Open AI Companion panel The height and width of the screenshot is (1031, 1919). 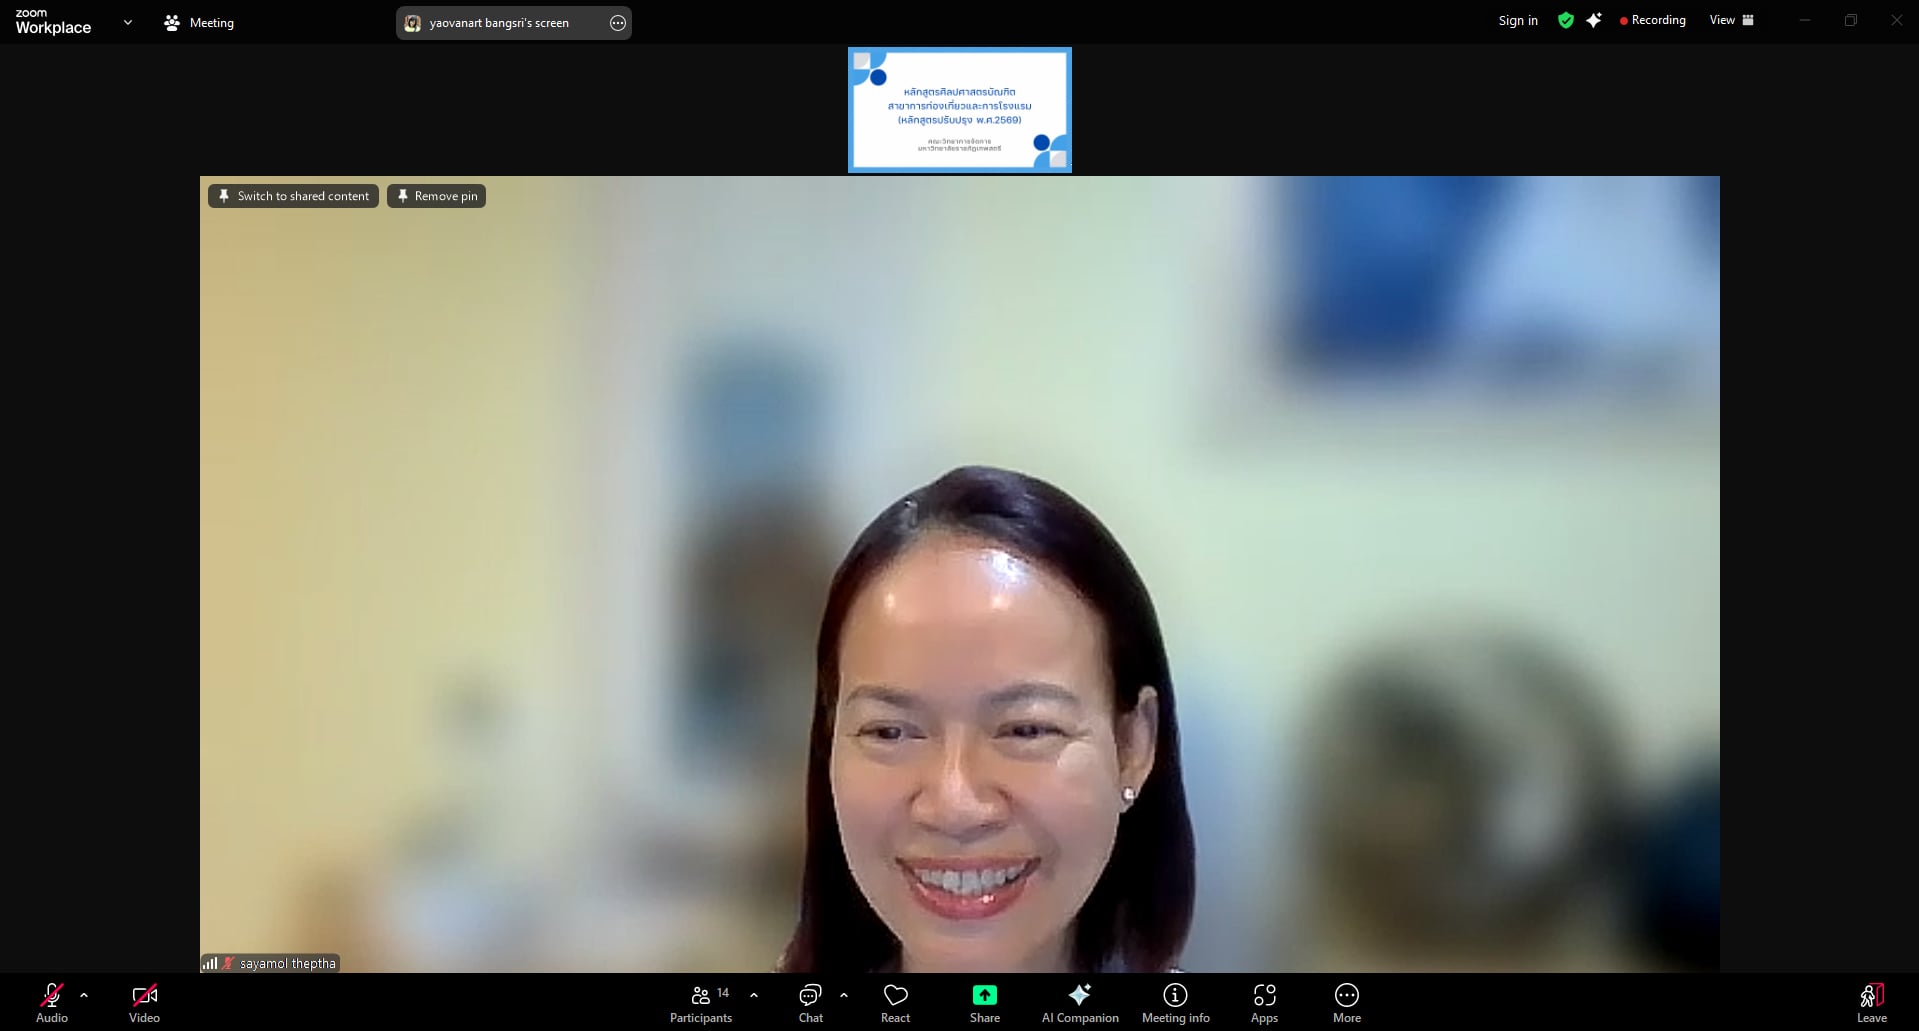1079,1003
